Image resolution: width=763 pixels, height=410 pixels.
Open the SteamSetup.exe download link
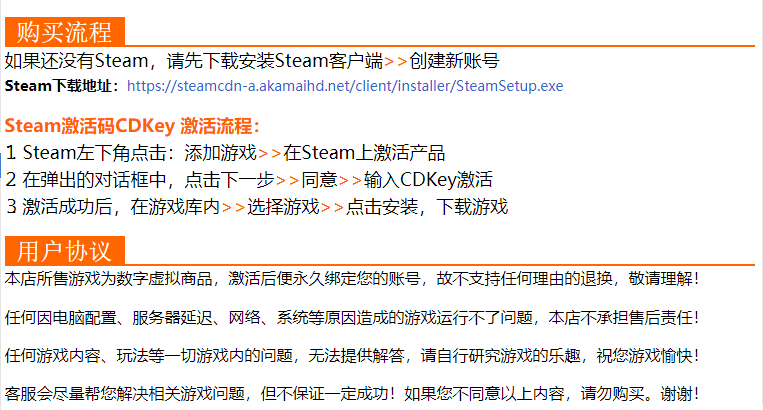(345, 86)
